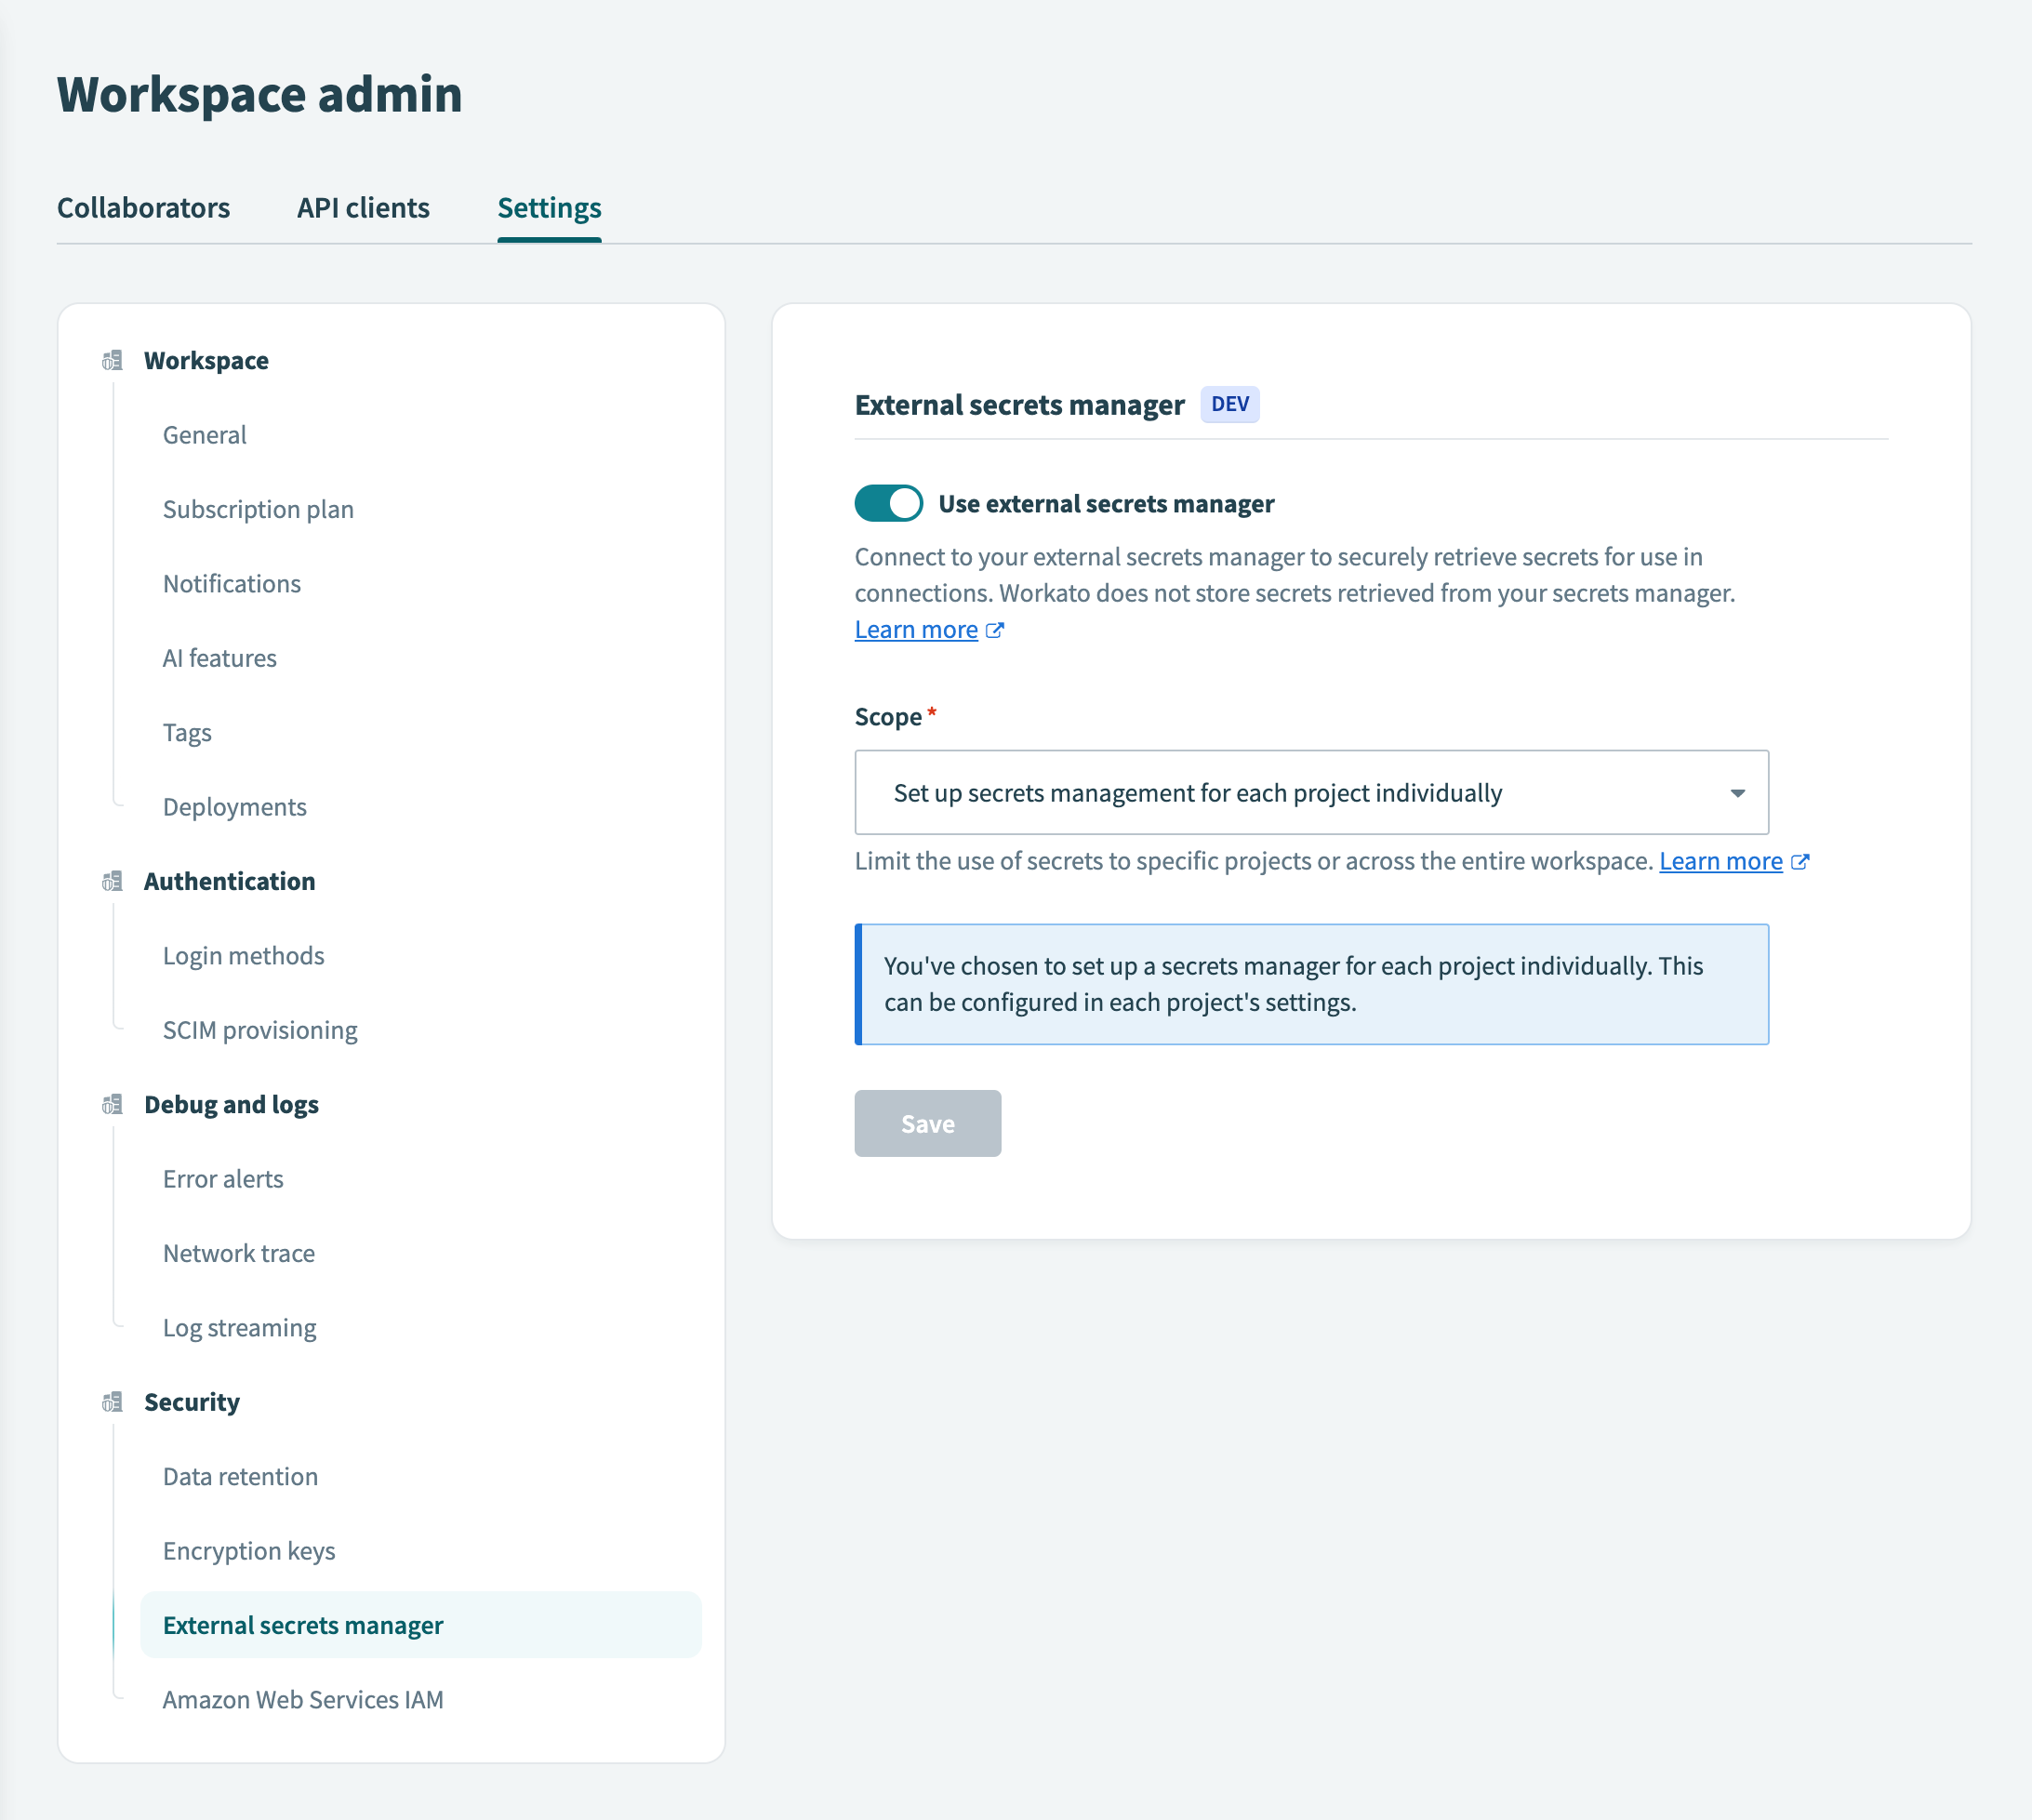Open Notifications settings in sidebar
This screenshot has width=2032, height=1820.
[x=231, y=583]
